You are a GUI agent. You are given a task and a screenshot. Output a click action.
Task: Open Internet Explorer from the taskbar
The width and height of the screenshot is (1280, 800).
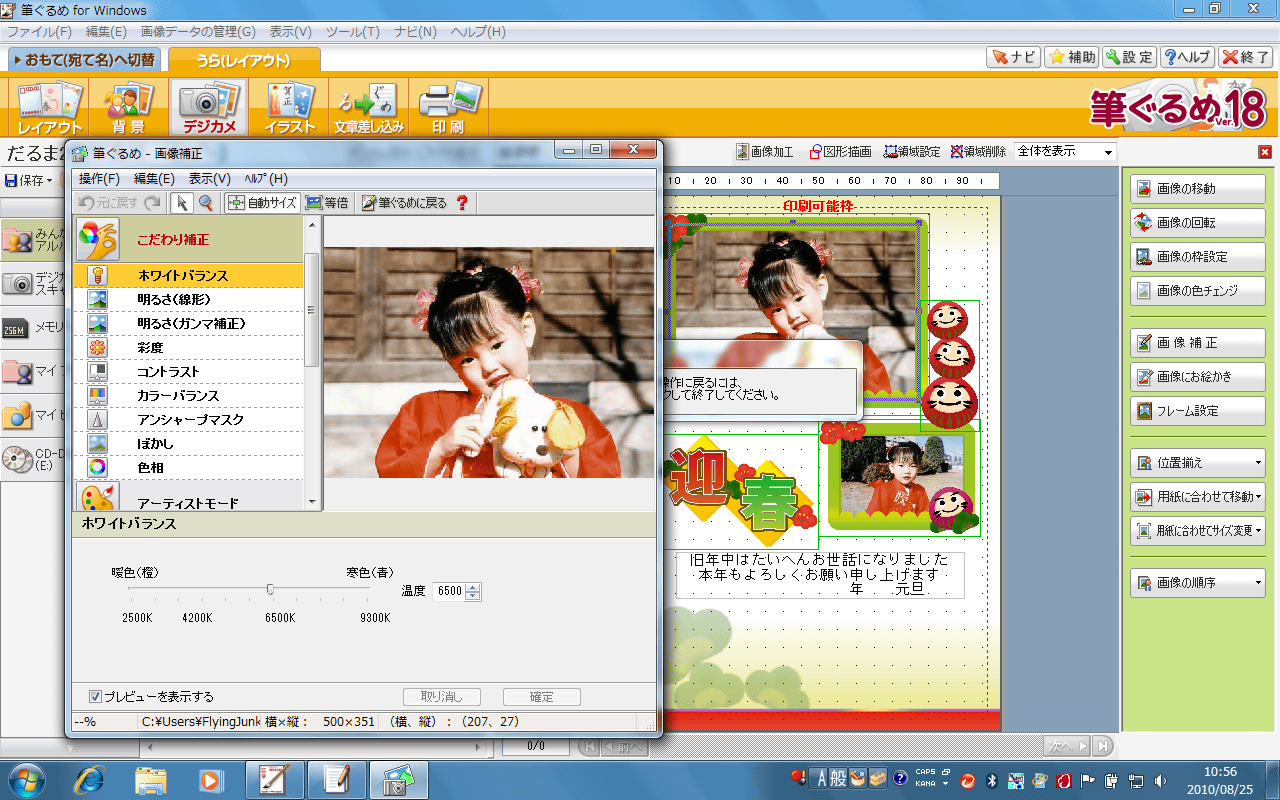click(89, 780)
